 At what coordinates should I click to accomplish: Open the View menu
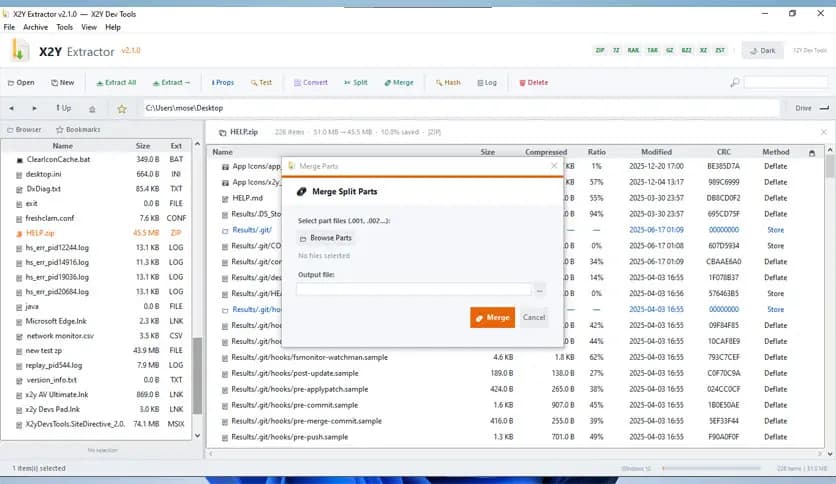coord(89,27)
